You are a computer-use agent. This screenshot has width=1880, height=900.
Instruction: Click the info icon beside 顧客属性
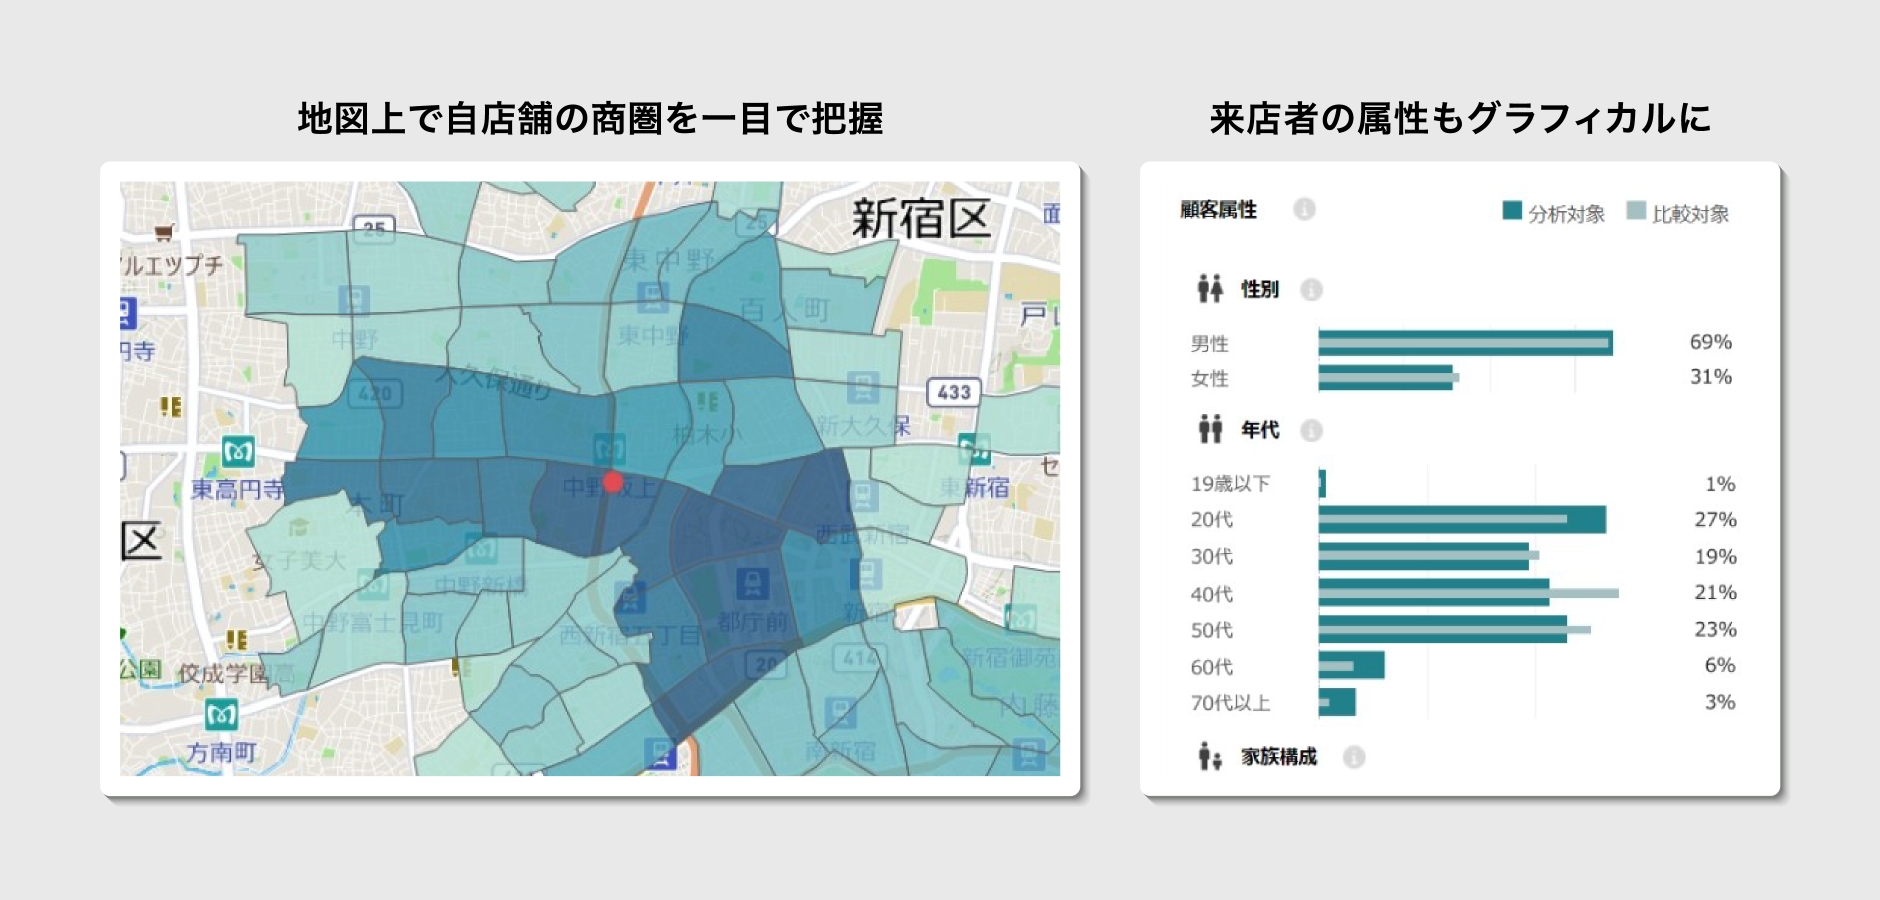[1304, 209]
